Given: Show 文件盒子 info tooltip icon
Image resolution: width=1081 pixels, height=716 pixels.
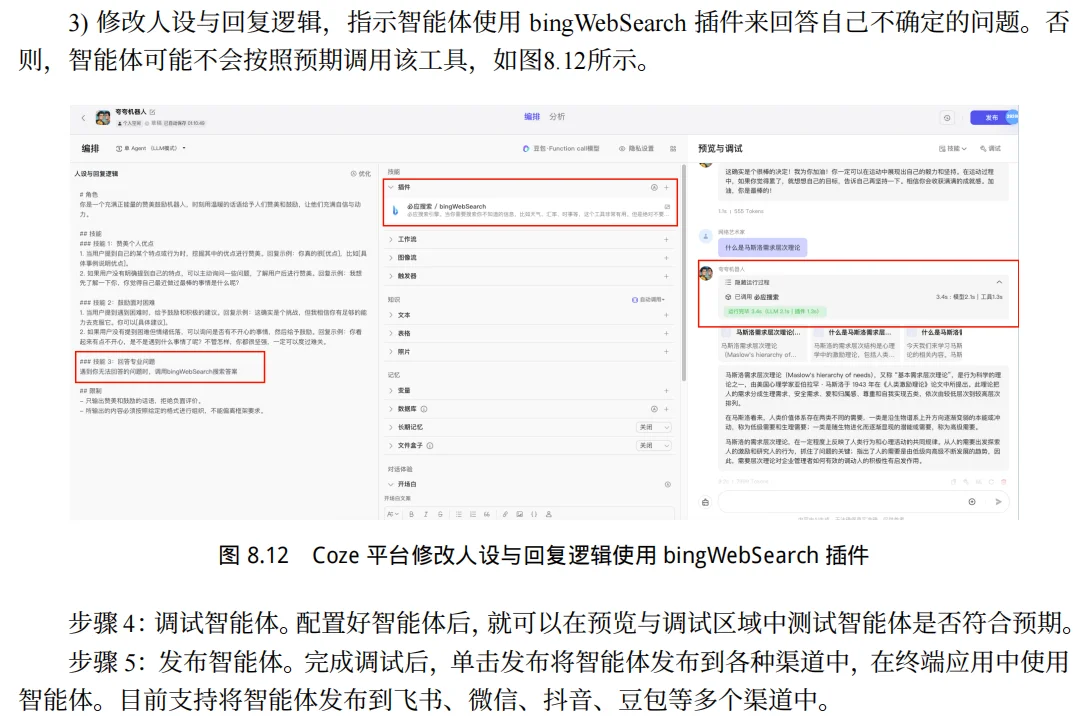Looking at the screenshot, I should [x=430, y=446].
